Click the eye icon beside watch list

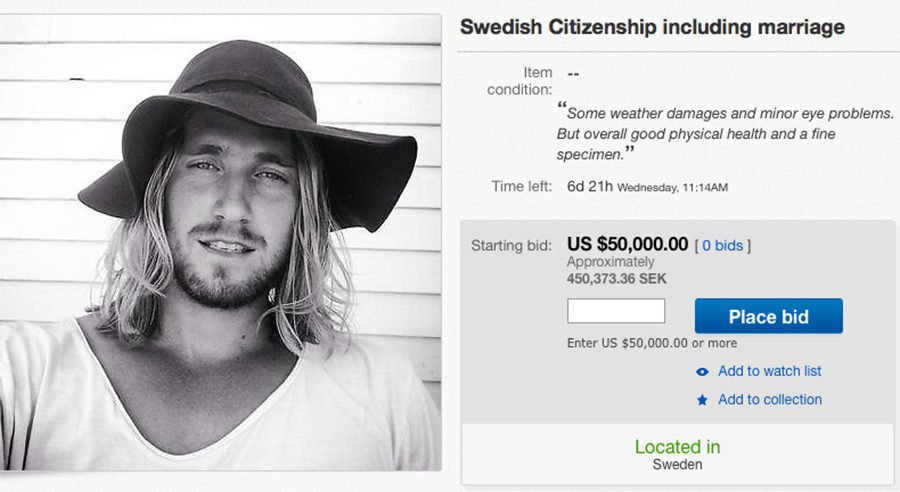click(x=702, y=371)
